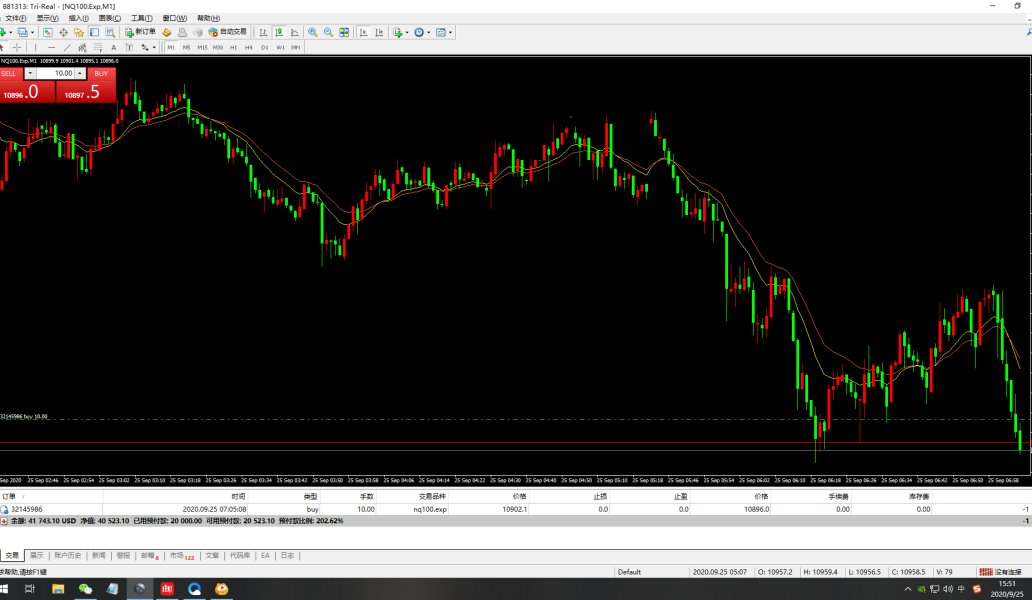Image resolution: width=1032 pixels, height=600 pixels.
Task: Select the M15 timeframe button
Action: (202, 47)
